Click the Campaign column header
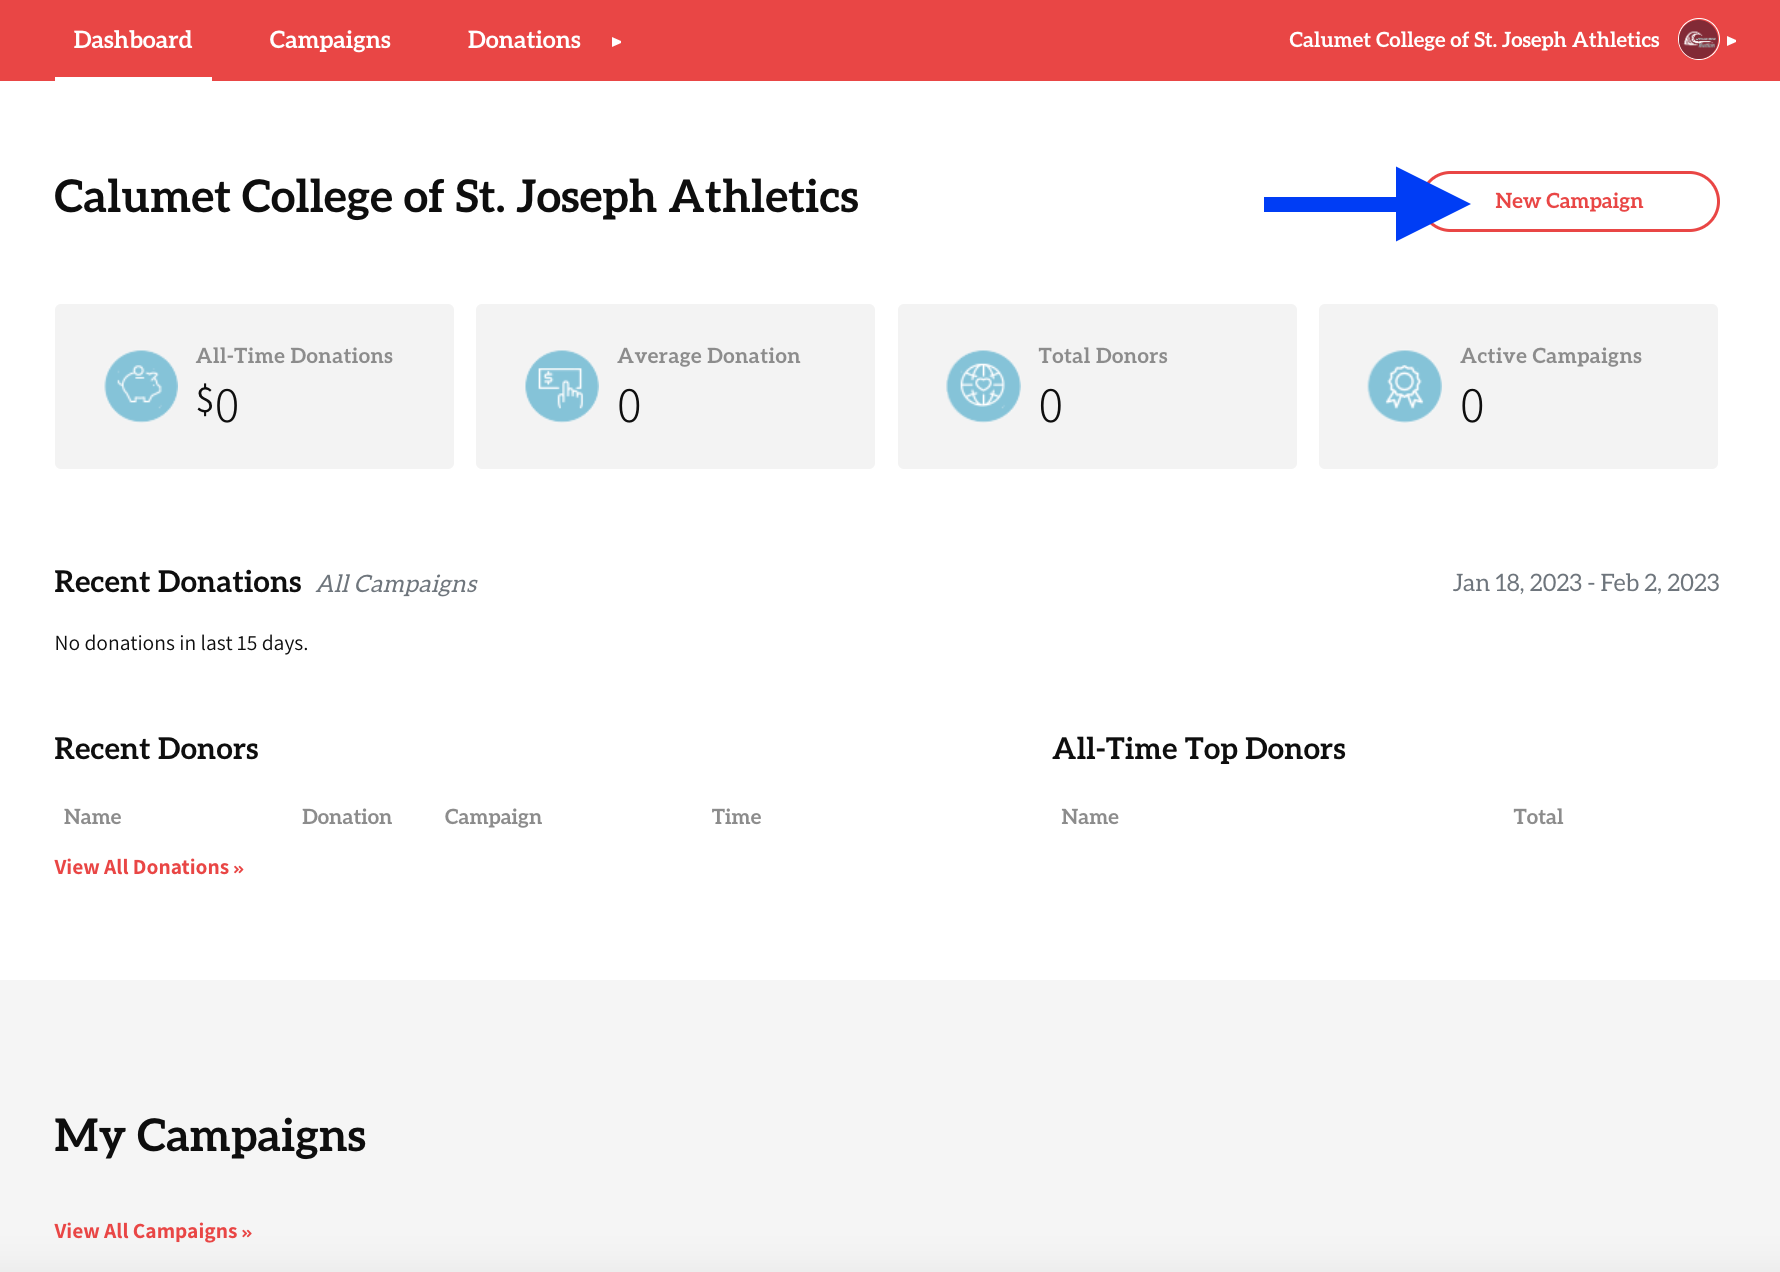1780x1272 pixels. tap(493, 817)
